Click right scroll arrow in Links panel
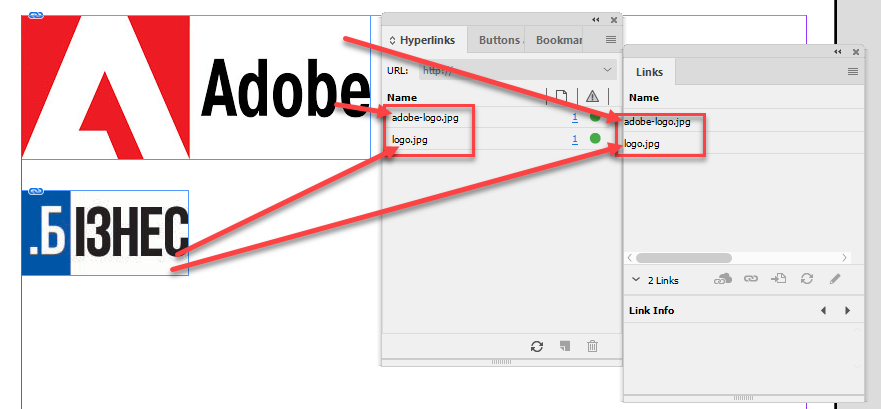Image resolution: width=881 pixels, height=409 pixels. (x=844, y=258)
